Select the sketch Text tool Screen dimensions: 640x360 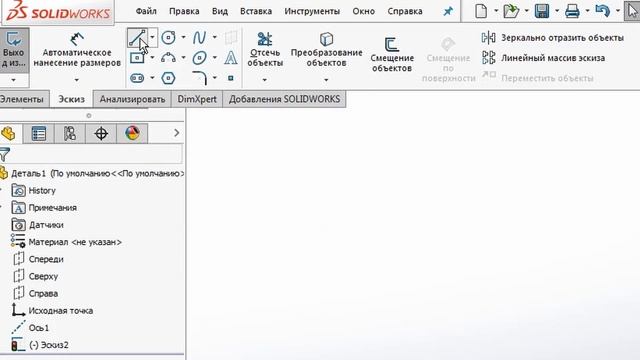click(231, 58)
